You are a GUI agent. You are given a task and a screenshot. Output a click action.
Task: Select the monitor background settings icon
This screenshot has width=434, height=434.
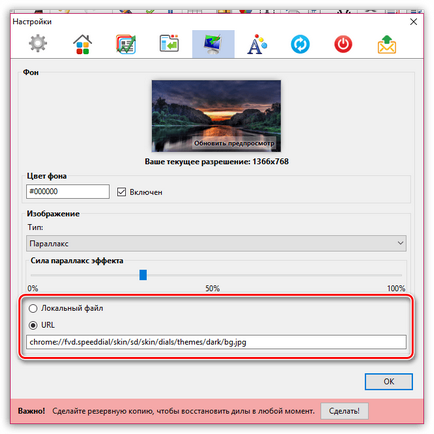click(x=213, y=44)
